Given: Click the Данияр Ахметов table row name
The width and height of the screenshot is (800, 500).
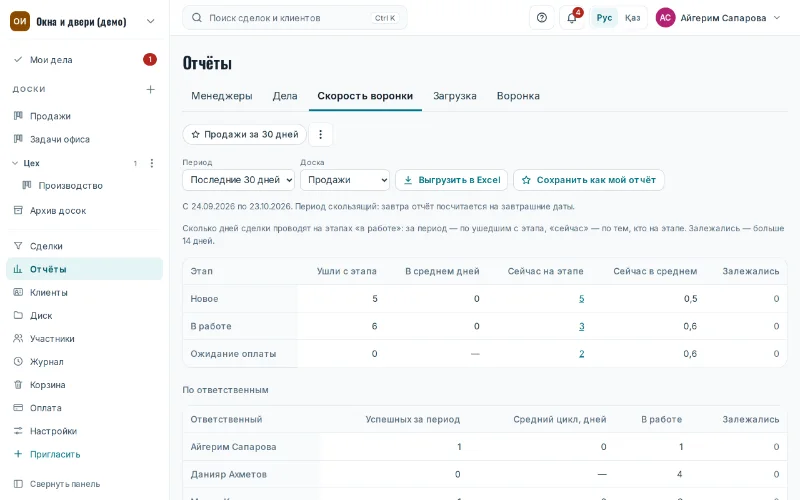Looking at the screenshot, I should click(229, 474).
